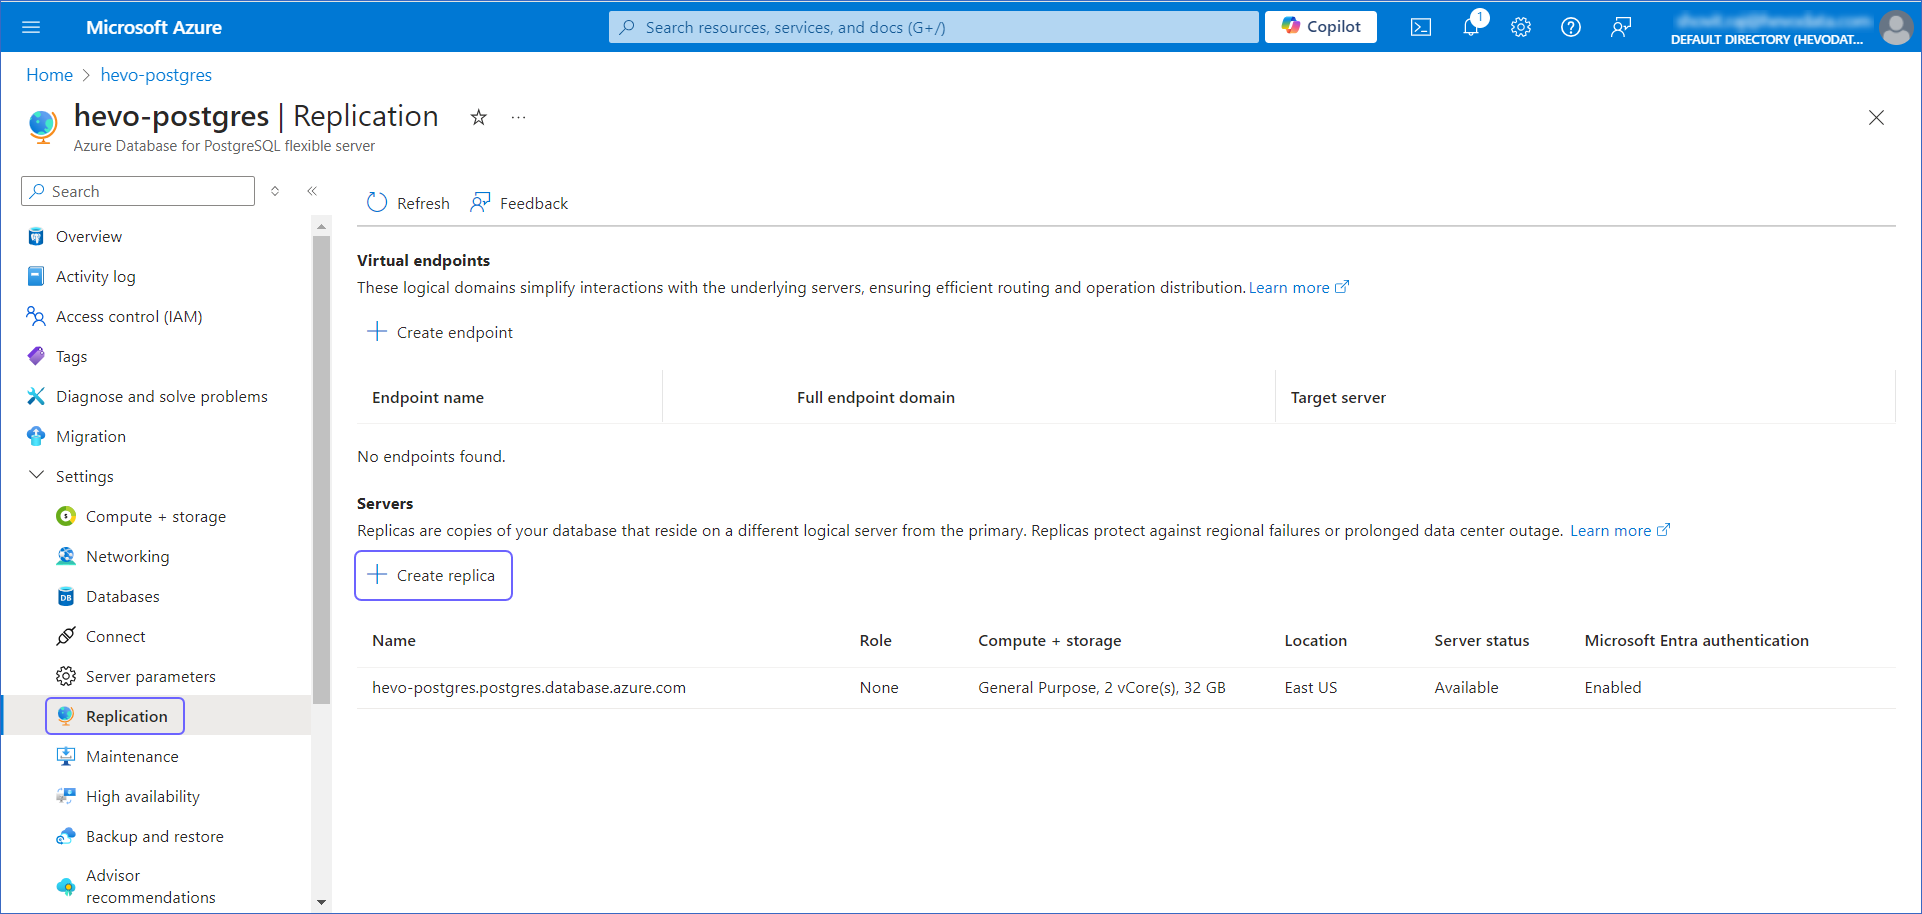Collapse the Settings section chevron
1922x914 pixels.
(36, 475)
